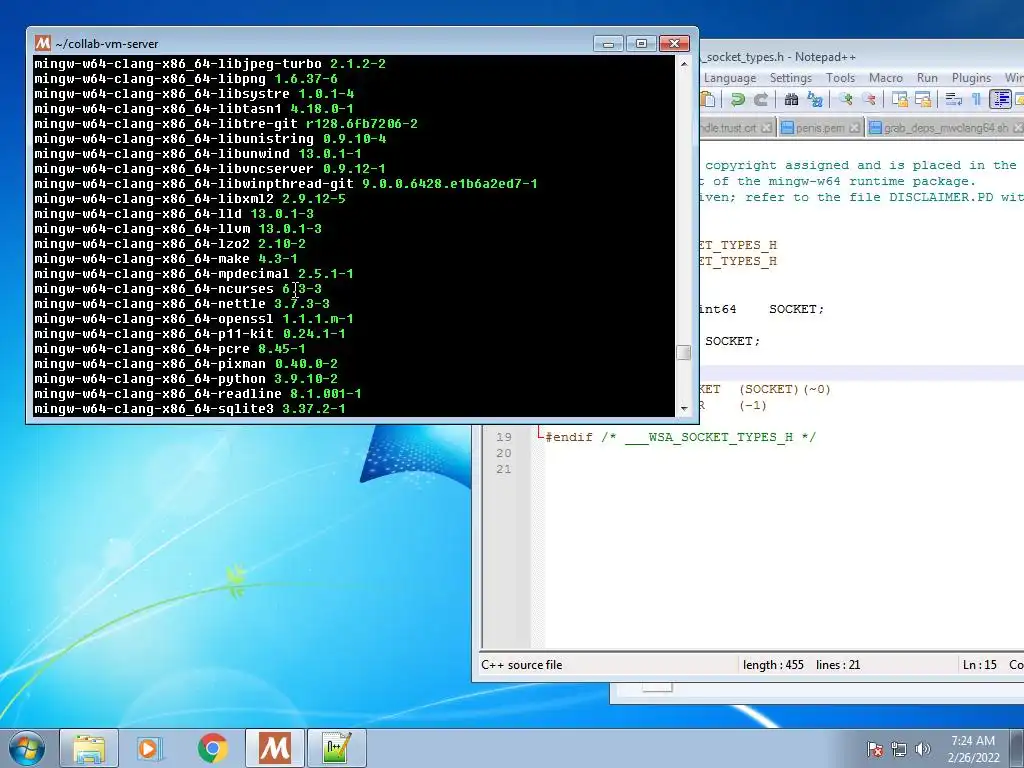Open the Replace tool icon in Notepad++
1024x768 pixels.
815,99
